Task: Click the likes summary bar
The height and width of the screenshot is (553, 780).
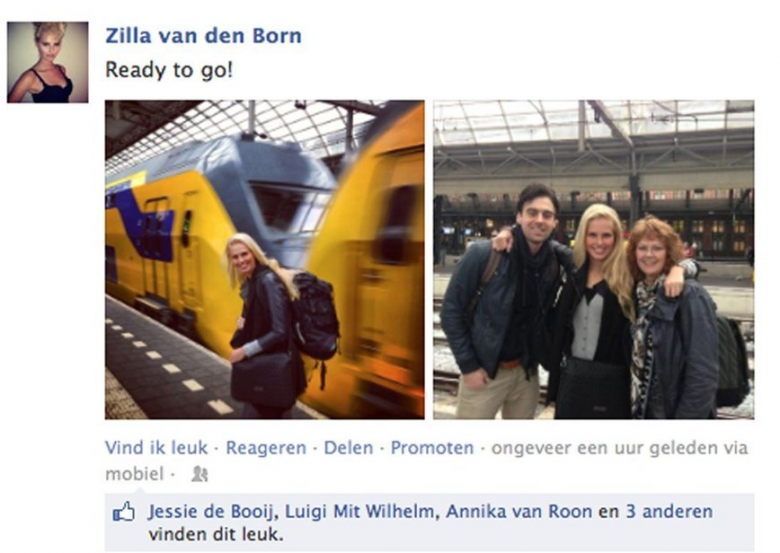Action: point(429,522)
